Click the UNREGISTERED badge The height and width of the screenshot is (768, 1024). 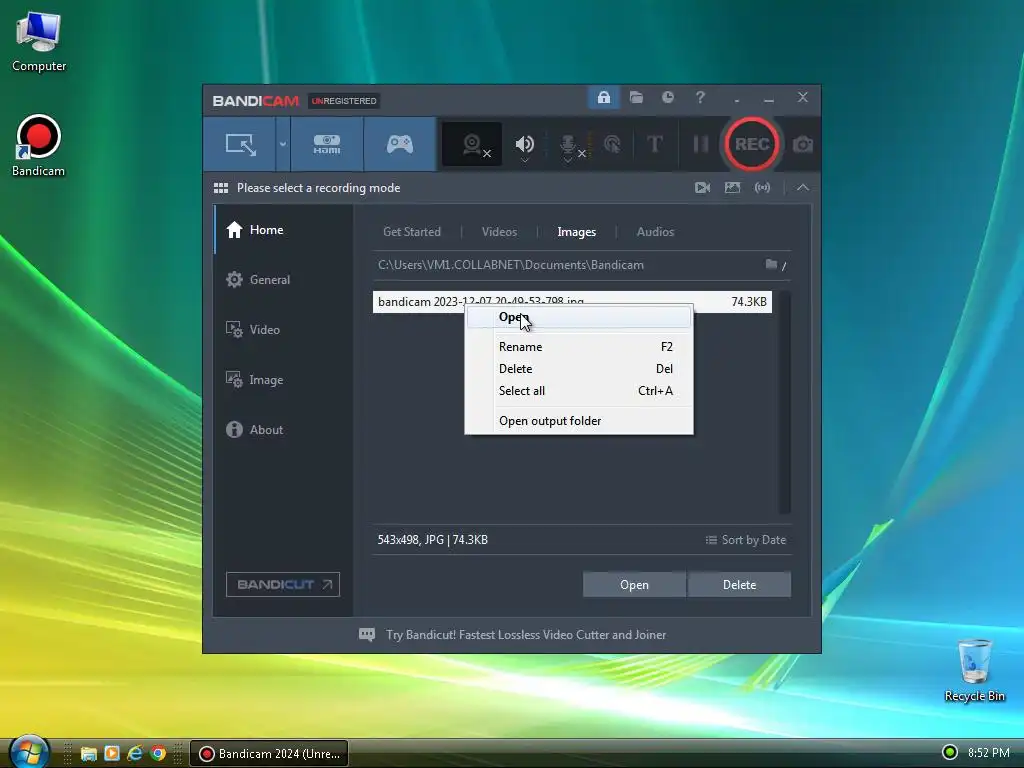(x=344, y=101)
